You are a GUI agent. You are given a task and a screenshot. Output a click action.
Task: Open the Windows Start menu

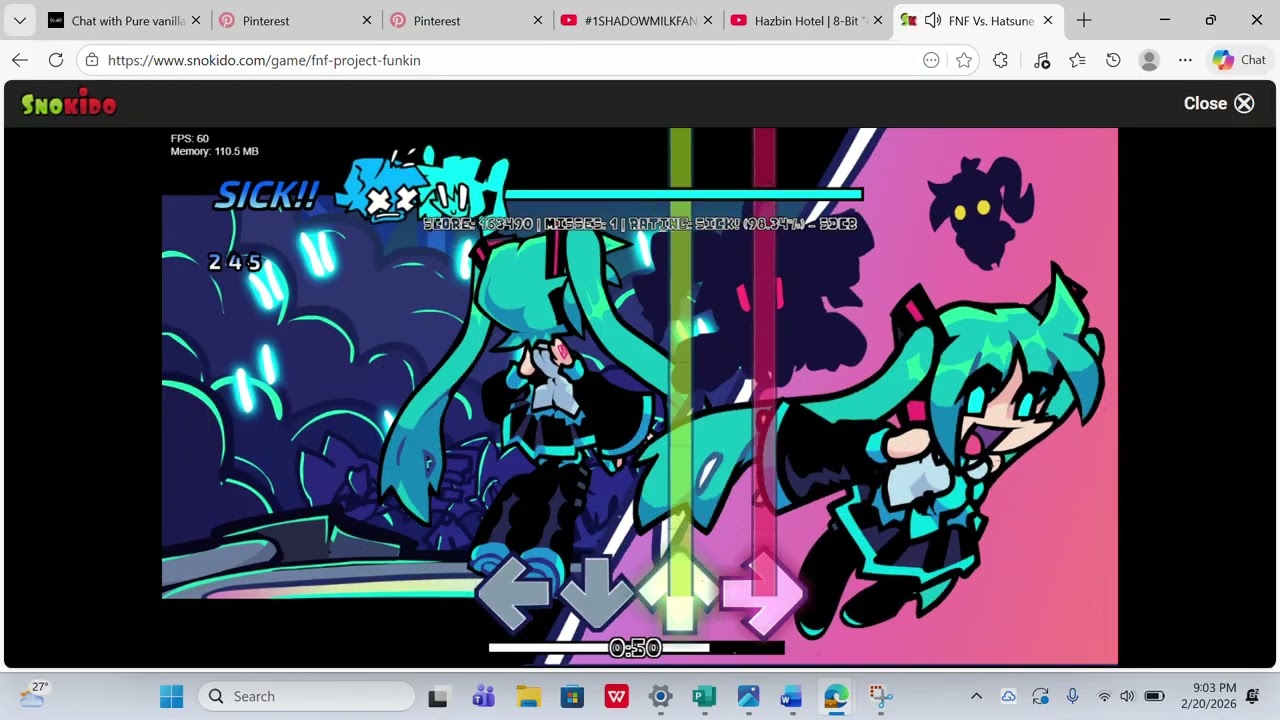171,696
